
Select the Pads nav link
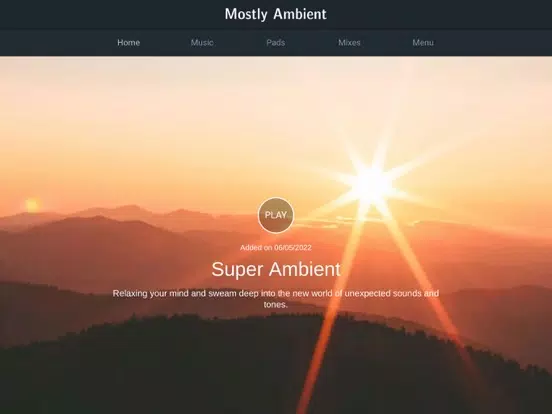[x=276, y=43]
